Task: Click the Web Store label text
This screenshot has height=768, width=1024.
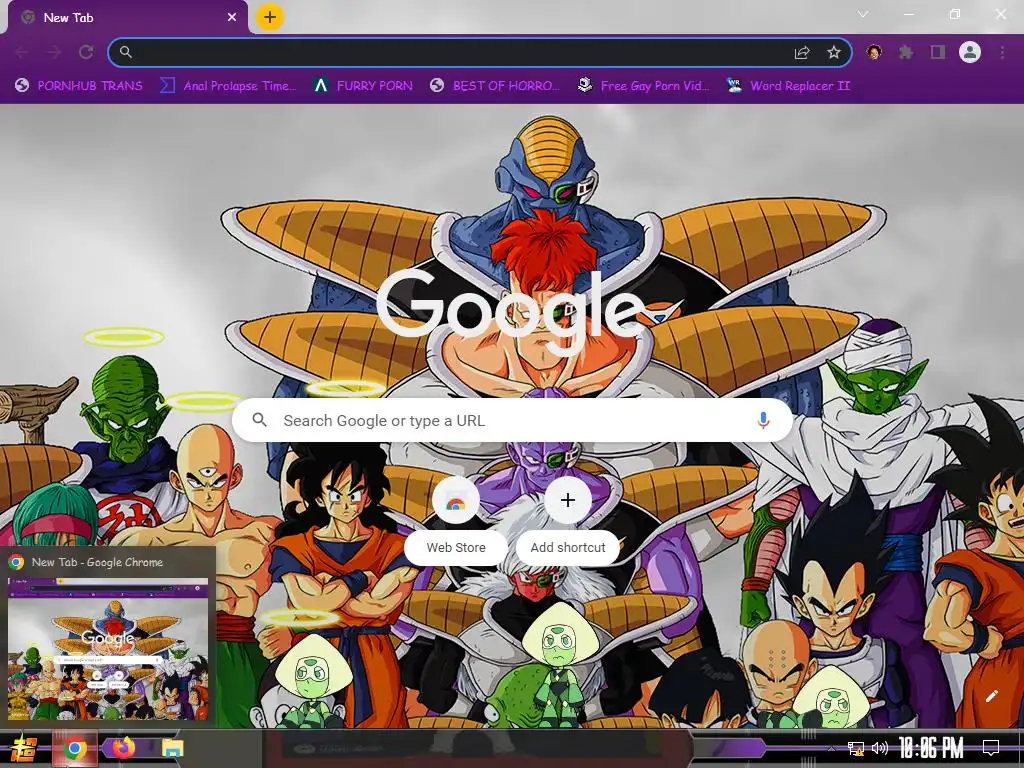Action: (456, 547)
